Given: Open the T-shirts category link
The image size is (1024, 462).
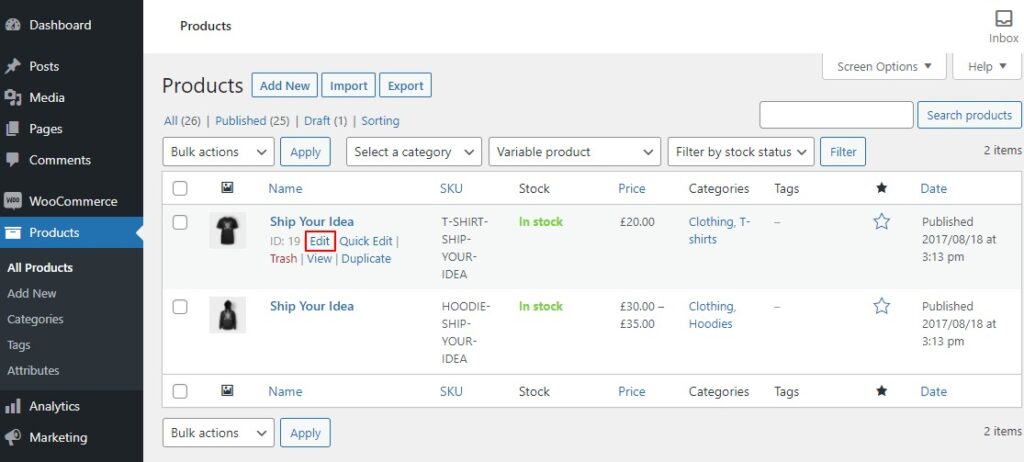Looking at the screenshot, I should point(719,231).
